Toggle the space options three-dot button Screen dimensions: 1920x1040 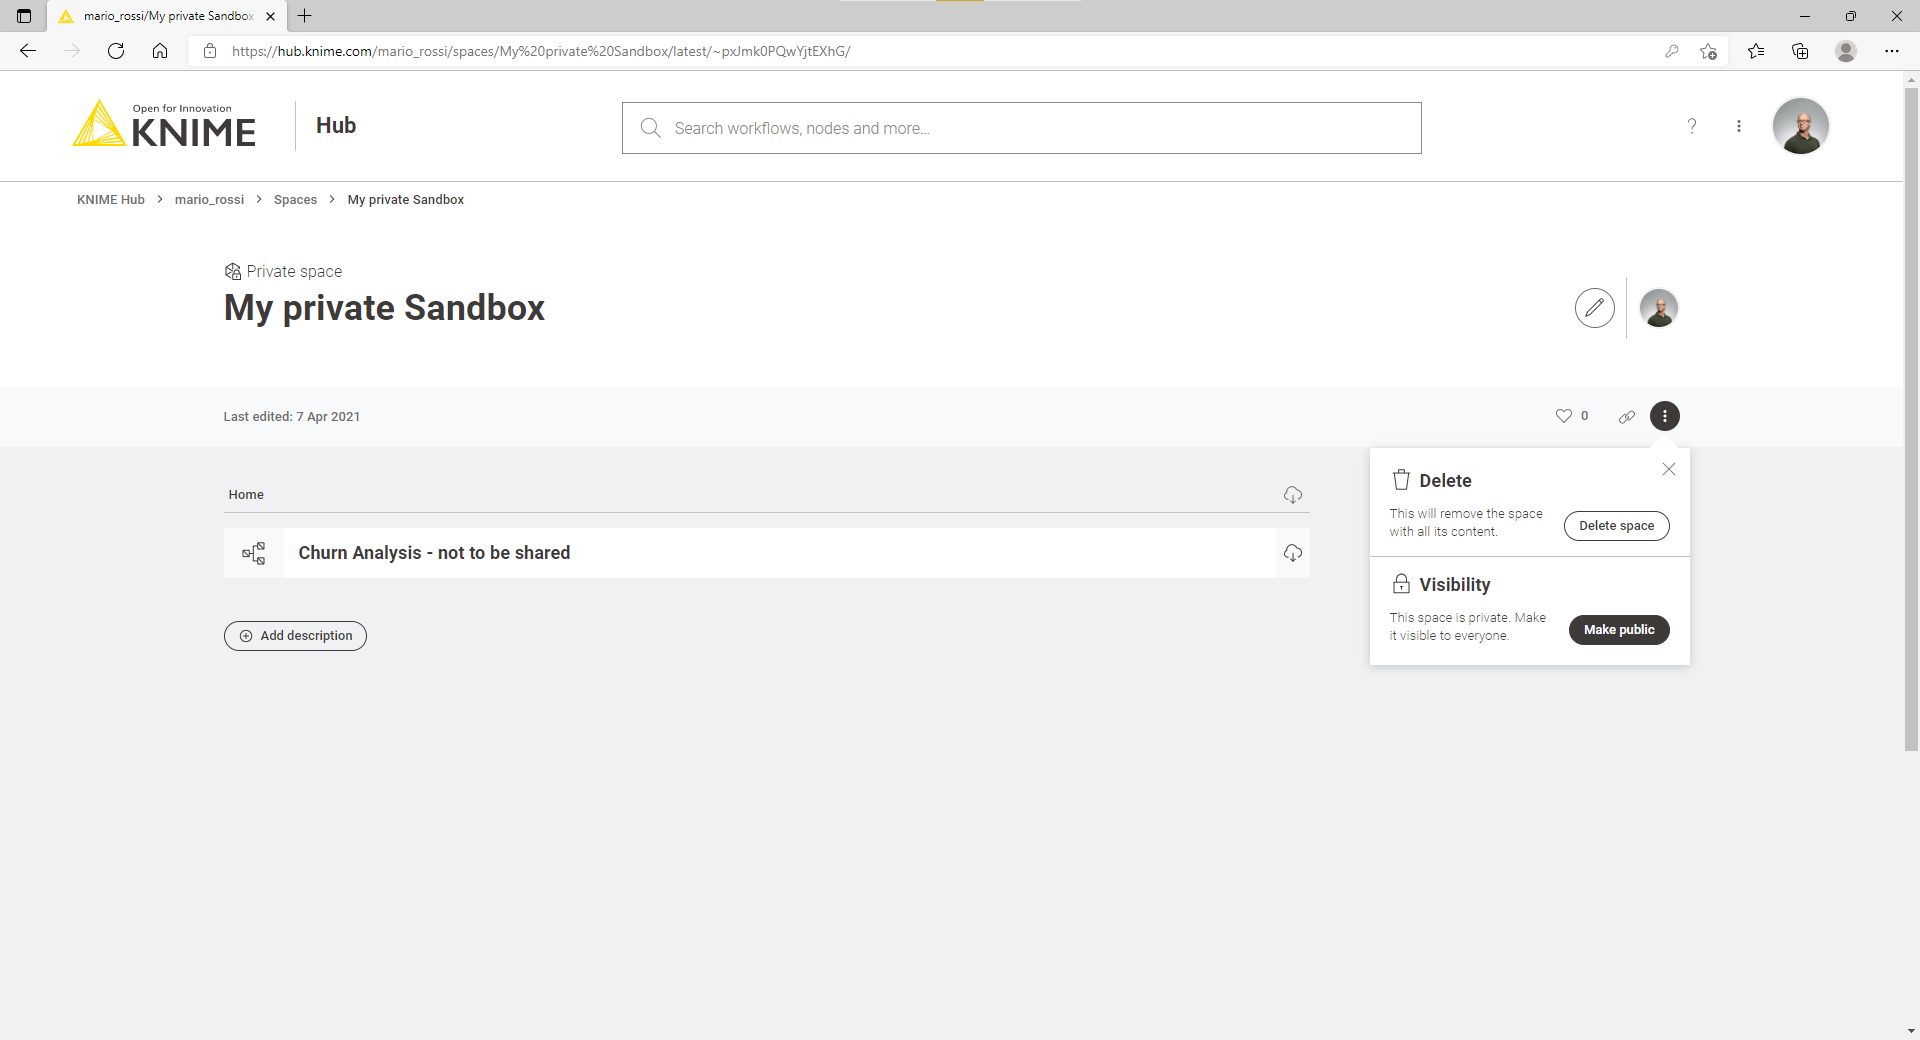click(x=1665, y=416)
